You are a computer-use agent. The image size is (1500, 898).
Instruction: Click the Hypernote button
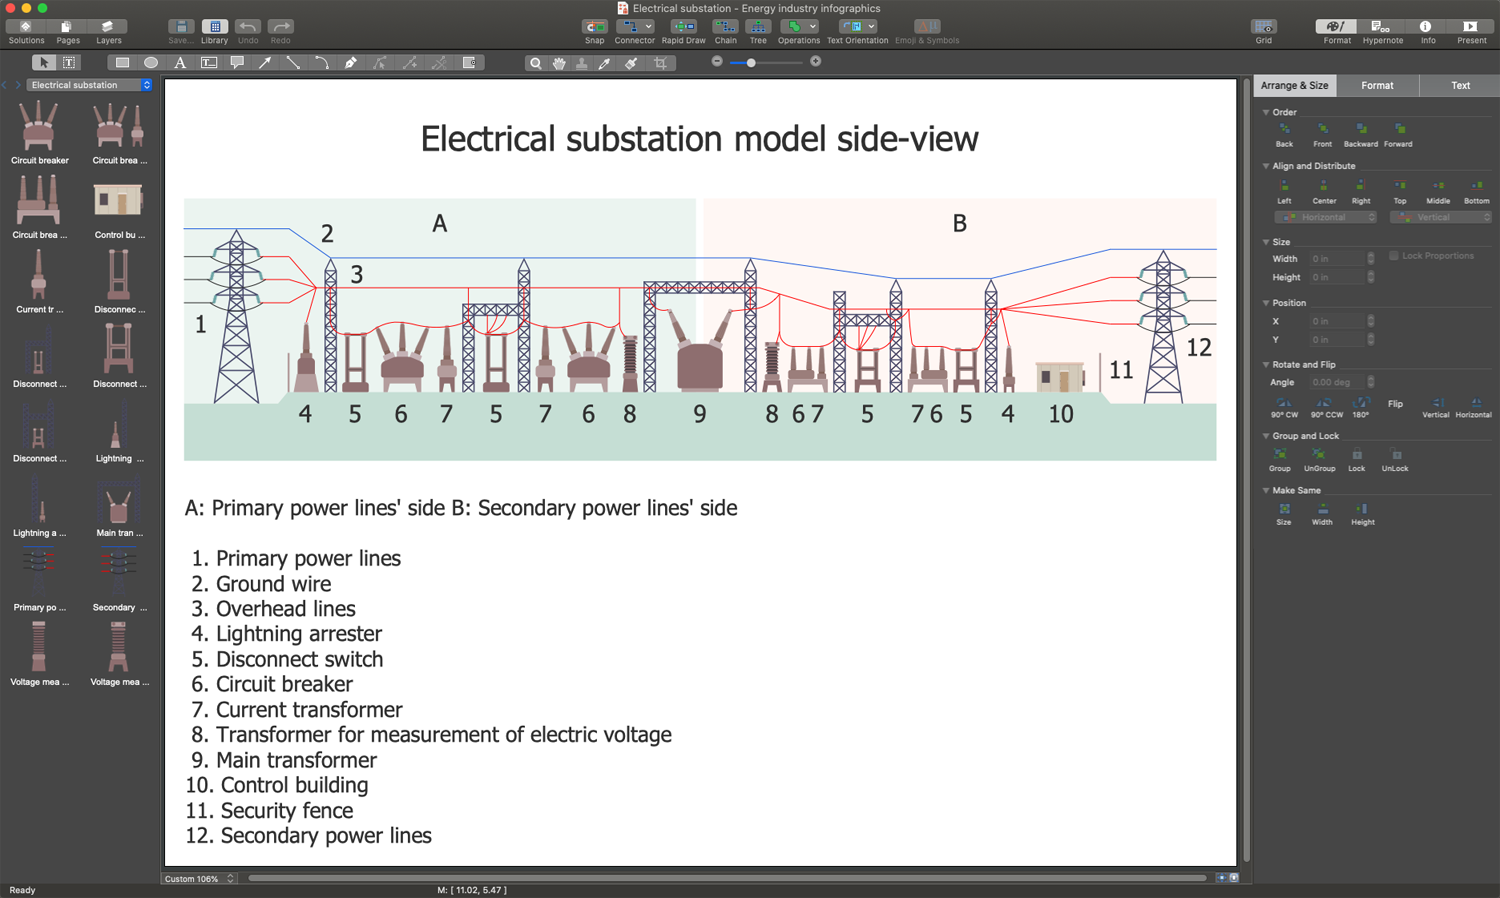[1382, 32]
